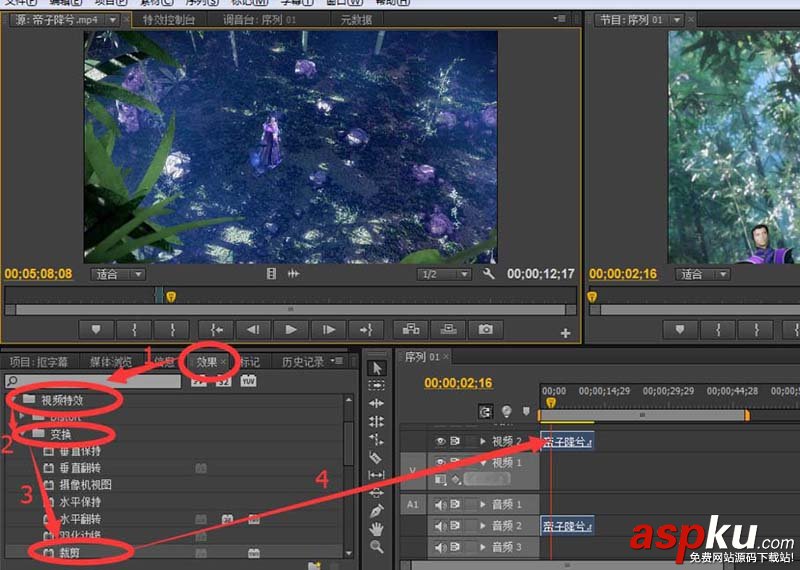
Task: Select the Selection arrow tool
Action: pyautogui.click(x=377, y=368)
